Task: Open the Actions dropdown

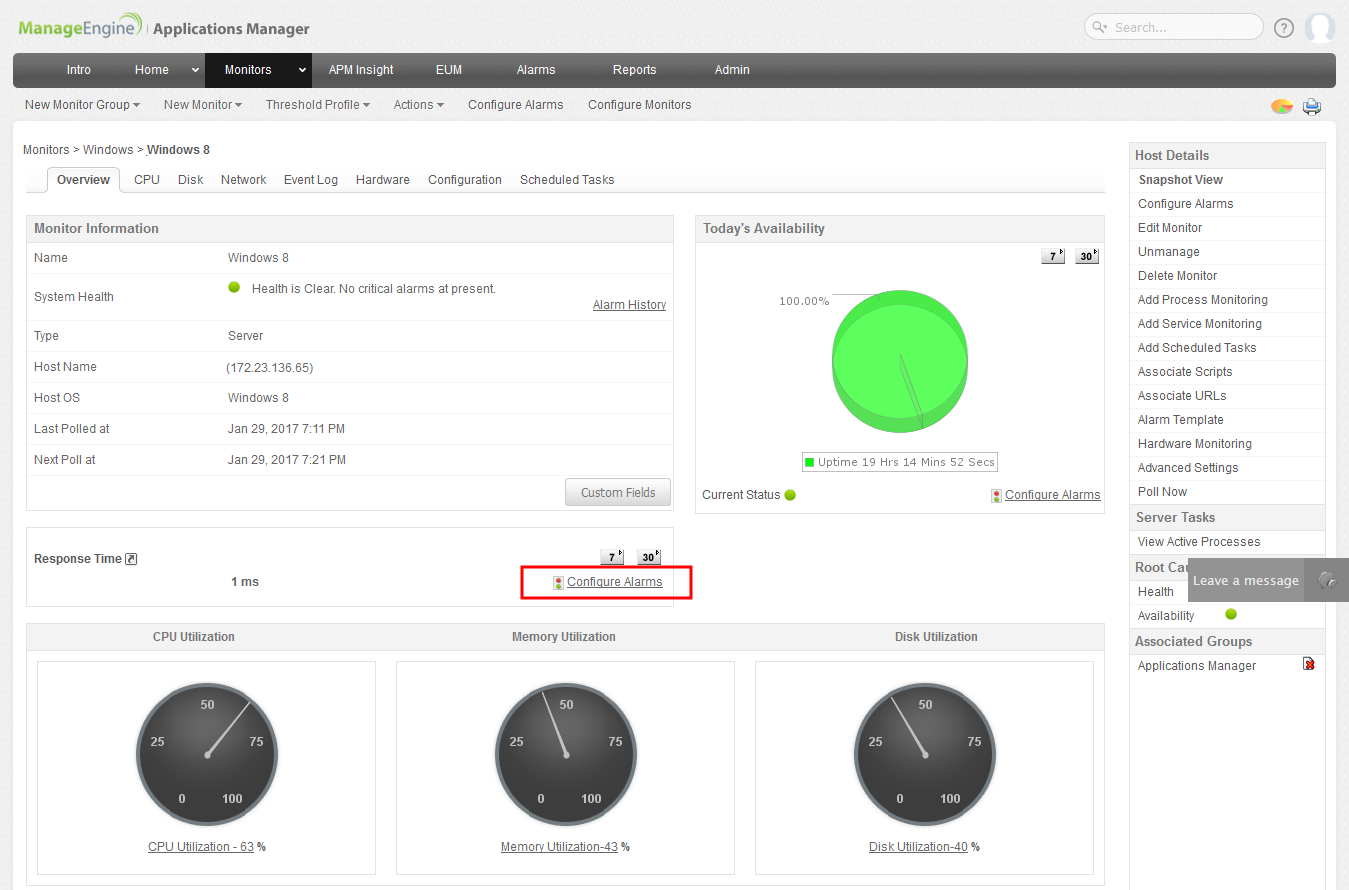Action: (418, 105)
